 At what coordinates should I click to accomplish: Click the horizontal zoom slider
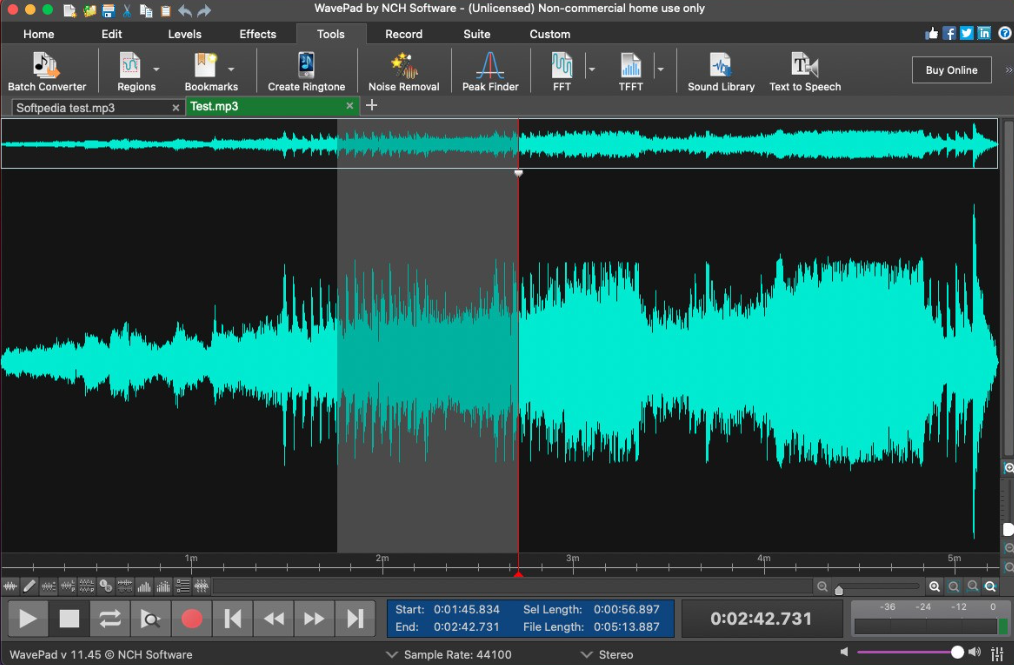878,587
